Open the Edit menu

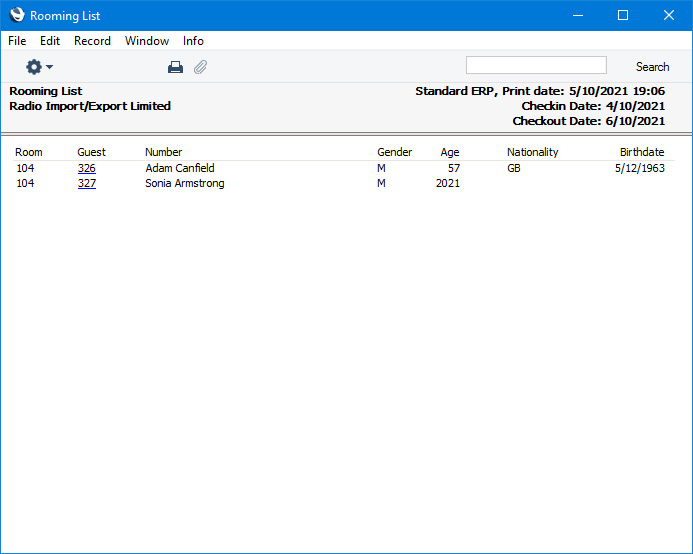tap(50, 41)
